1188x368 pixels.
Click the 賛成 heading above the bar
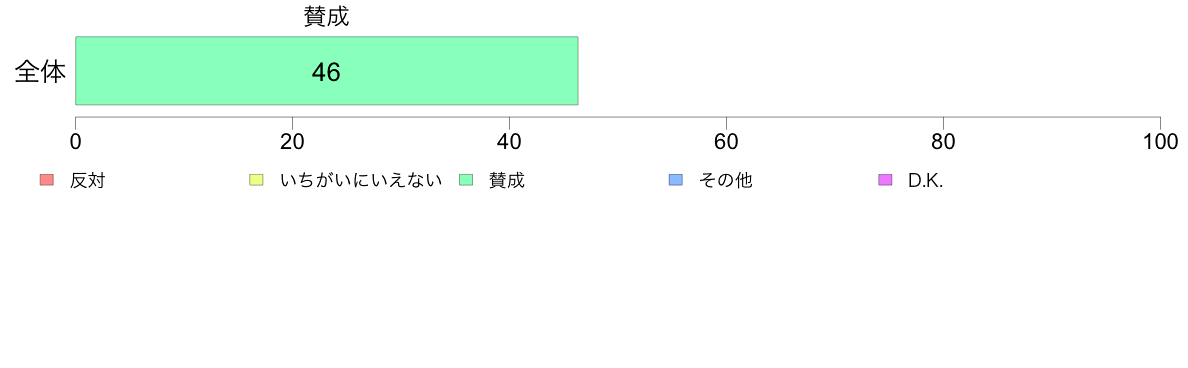(x=327, y=17)
